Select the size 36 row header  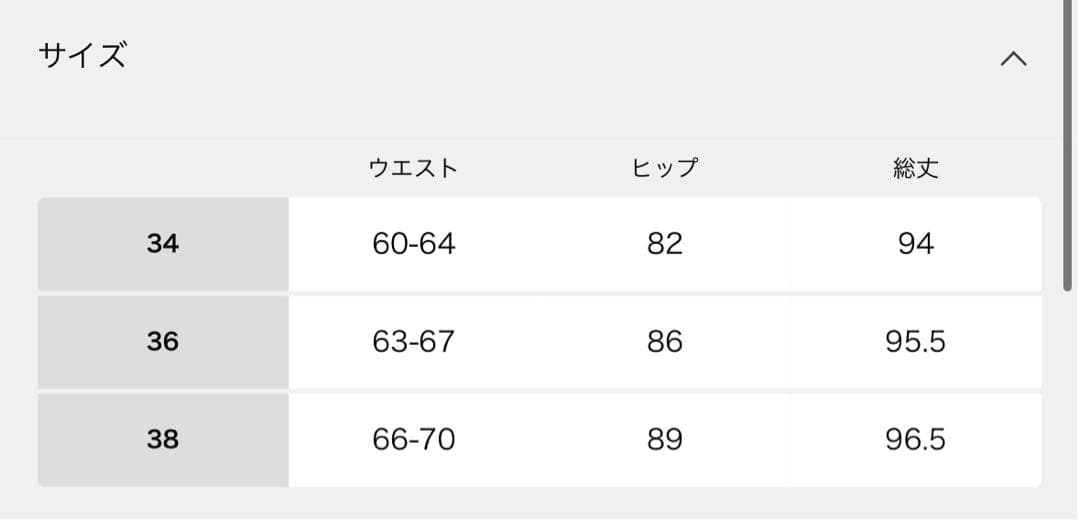point(163,342)
